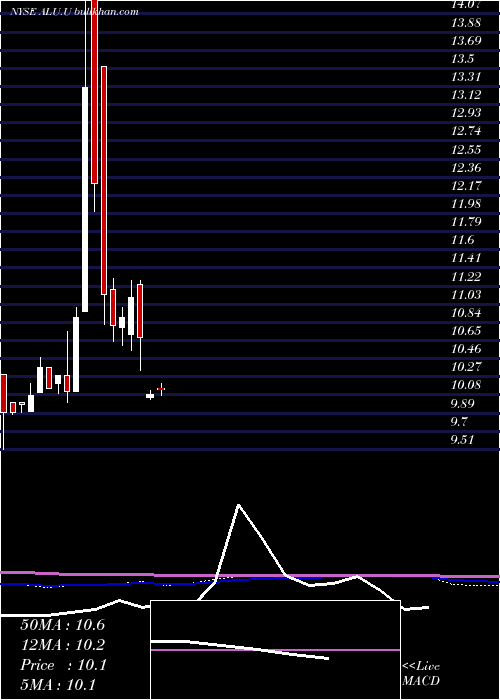Select the 11.98 price axis label

click(x=466, y=204)
